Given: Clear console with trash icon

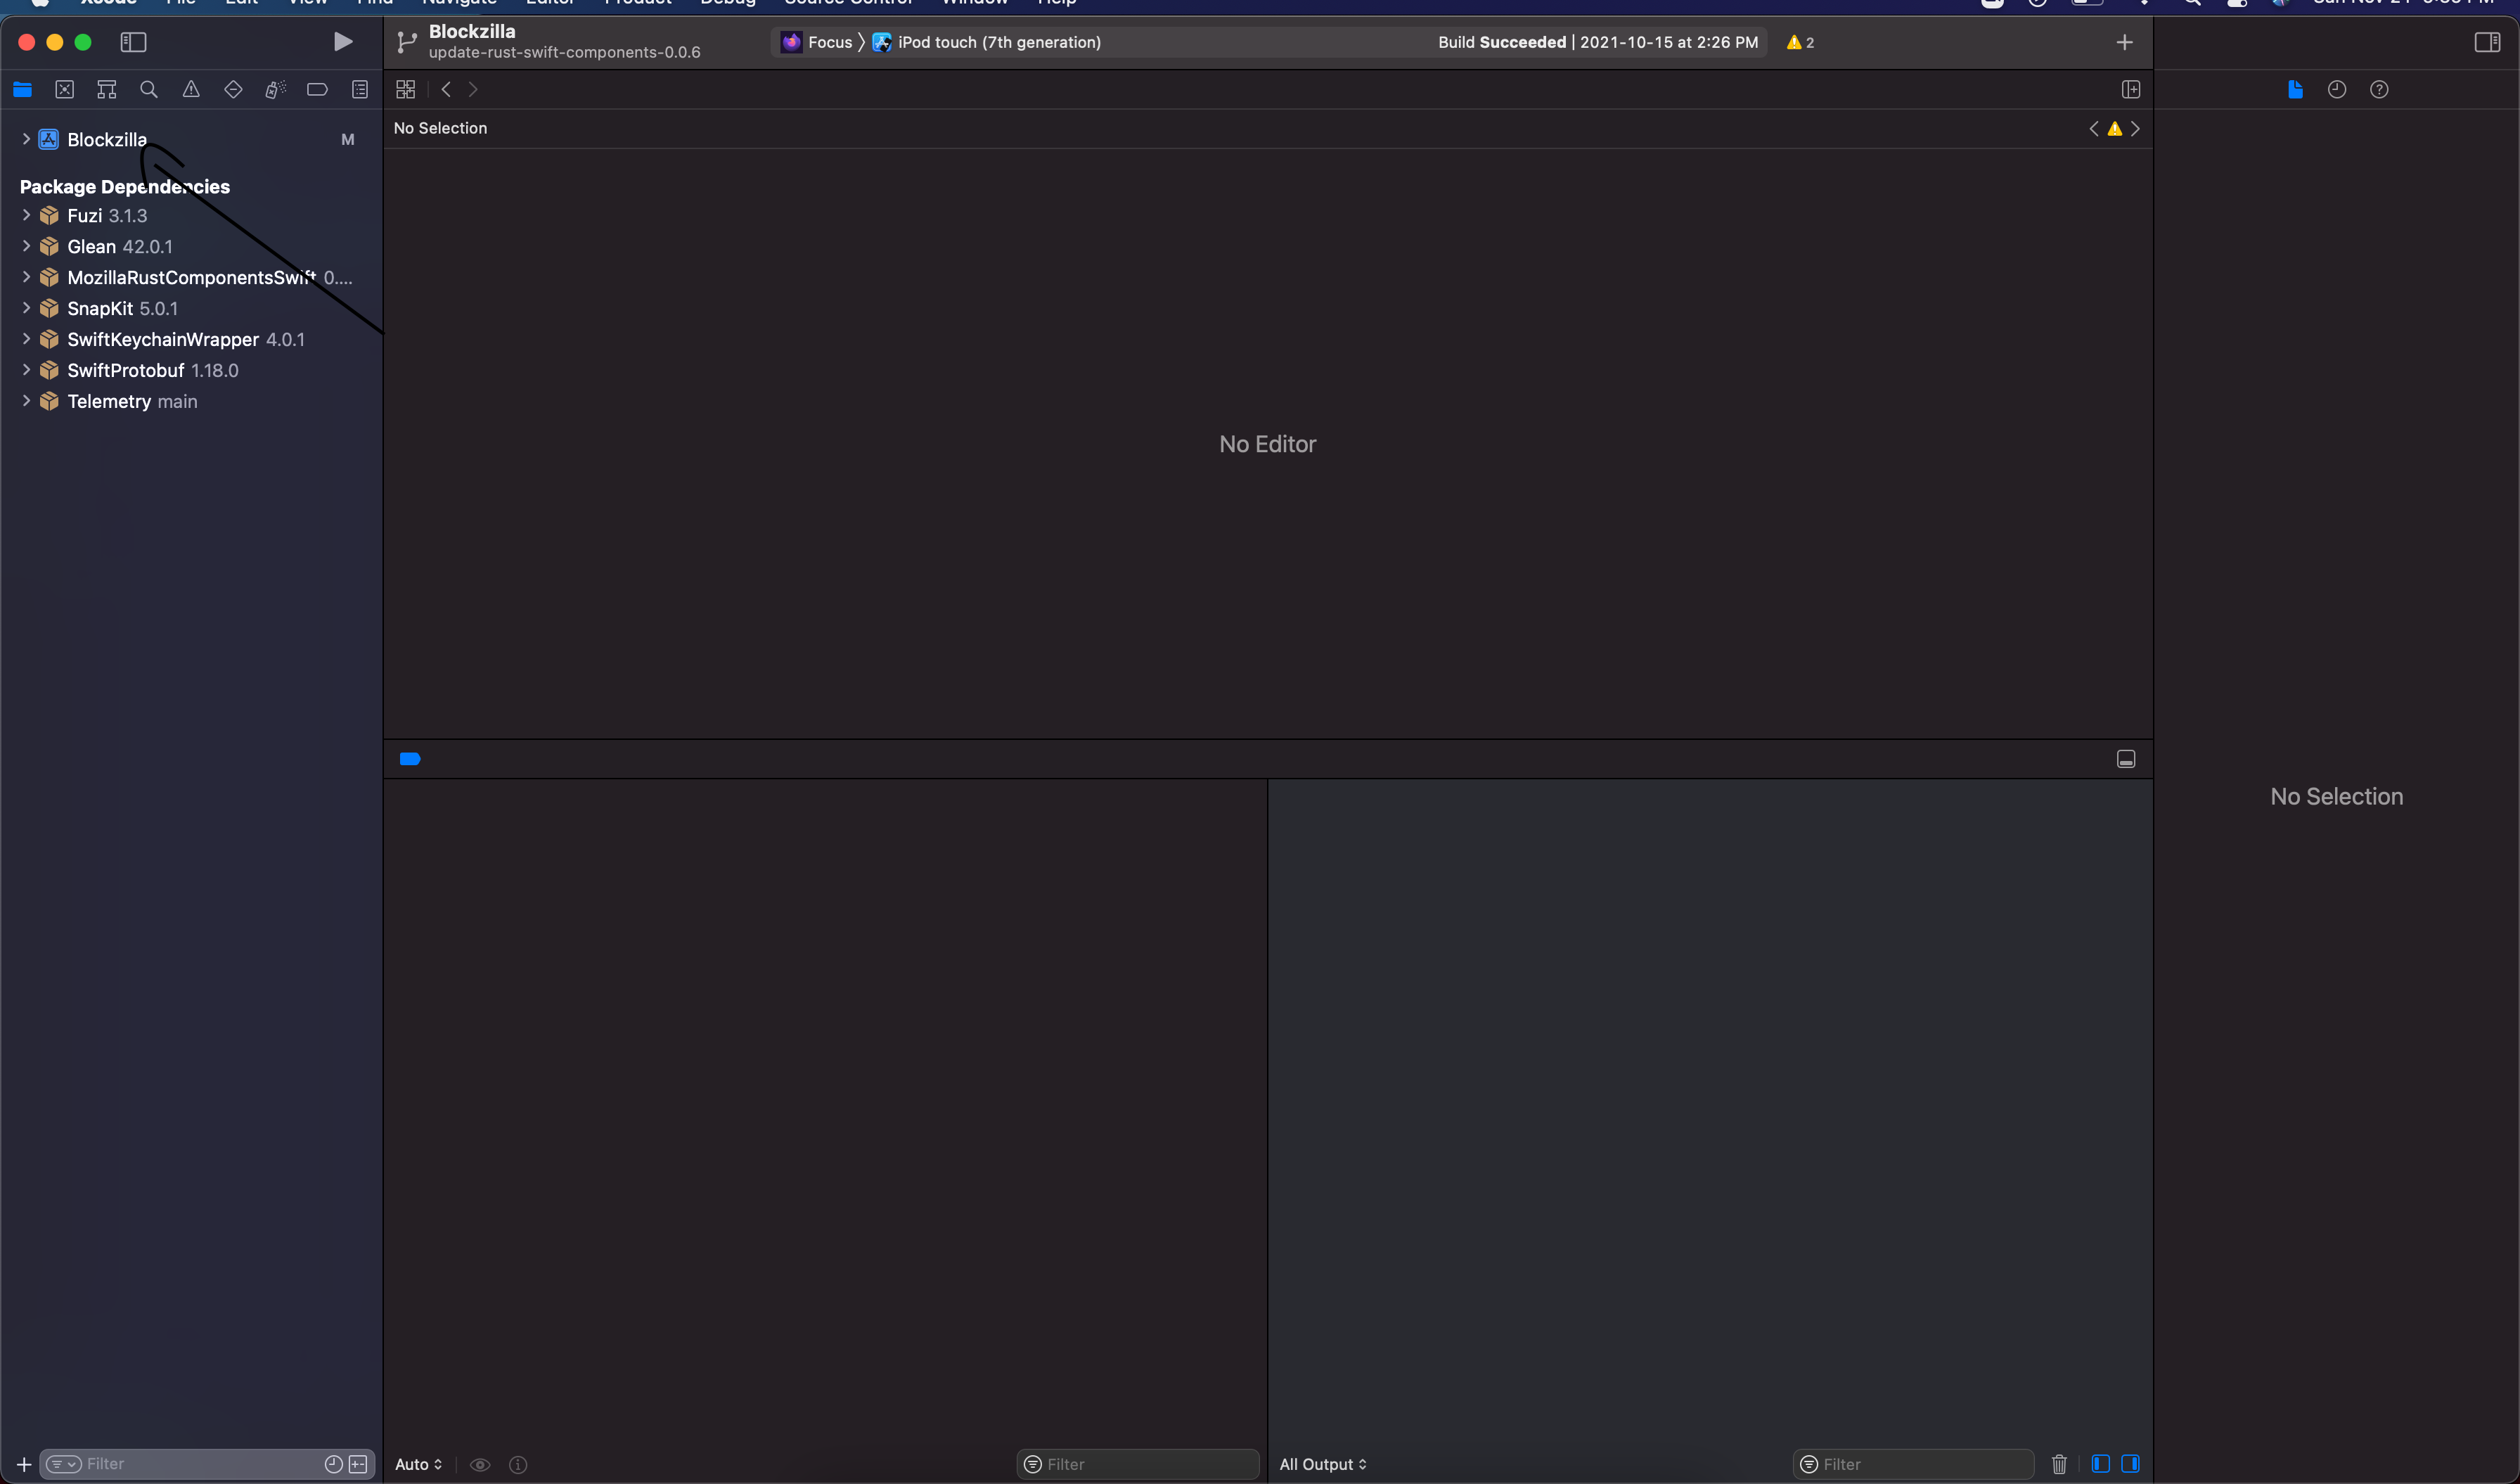Looking at the screenshot, I should click(x=2059, y=1464).
